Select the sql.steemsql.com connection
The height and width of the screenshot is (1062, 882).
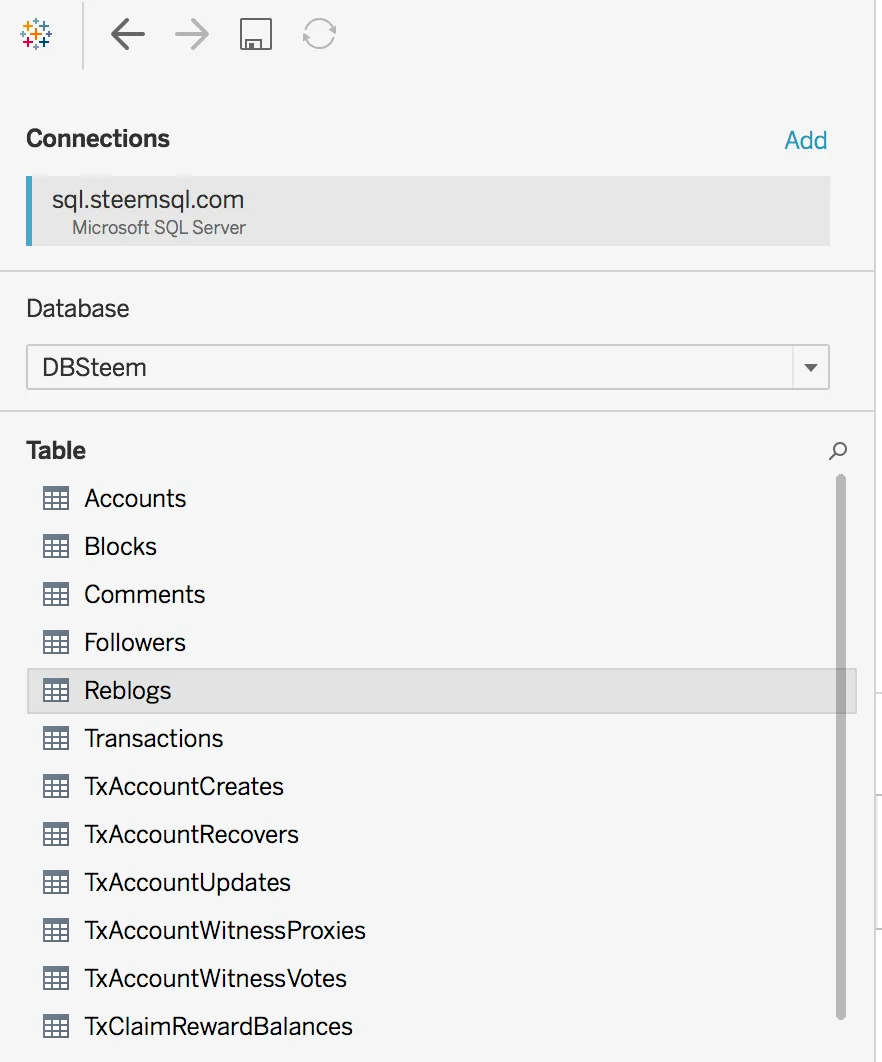pos(428,211)
